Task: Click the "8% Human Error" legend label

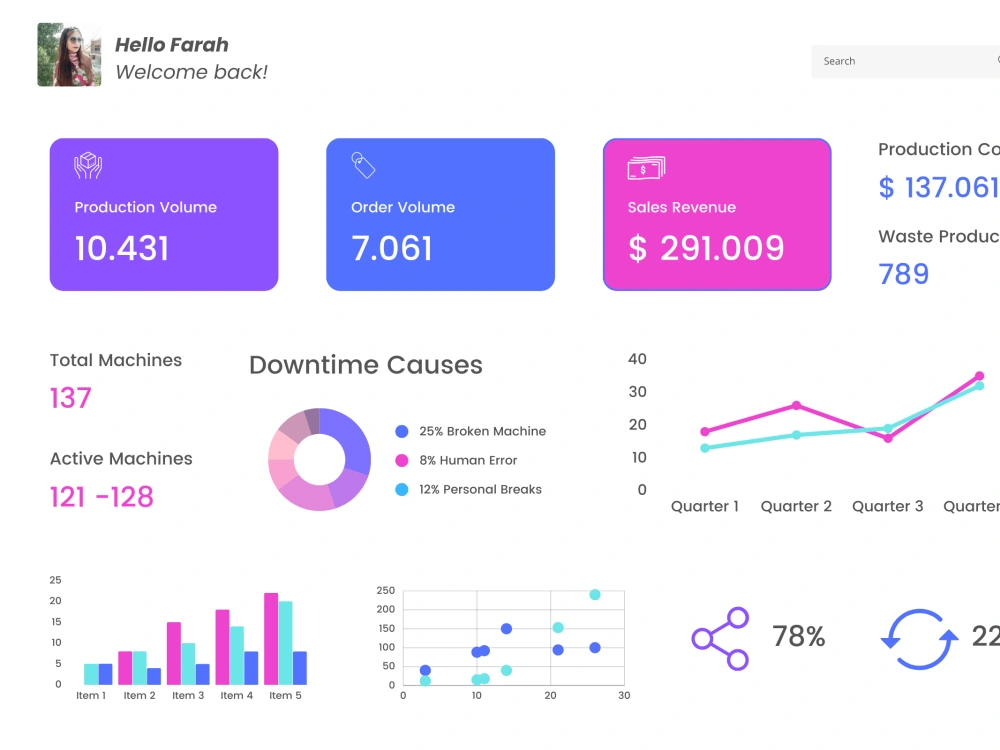Action: [x=468, y=460]
